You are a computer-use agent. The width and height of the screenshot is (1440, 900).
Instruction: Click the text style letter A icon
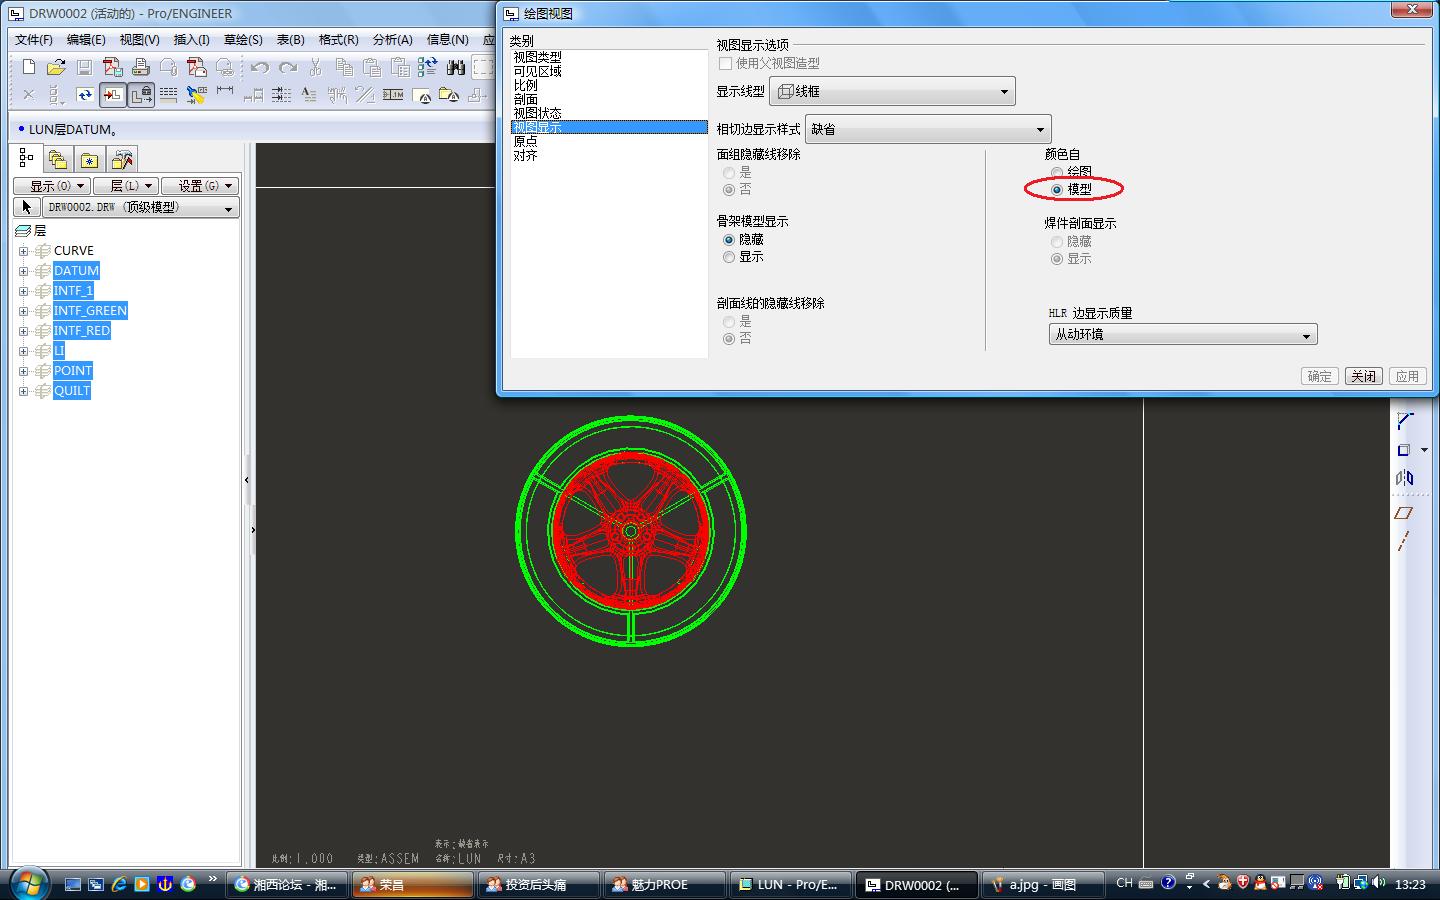[309, 95]
